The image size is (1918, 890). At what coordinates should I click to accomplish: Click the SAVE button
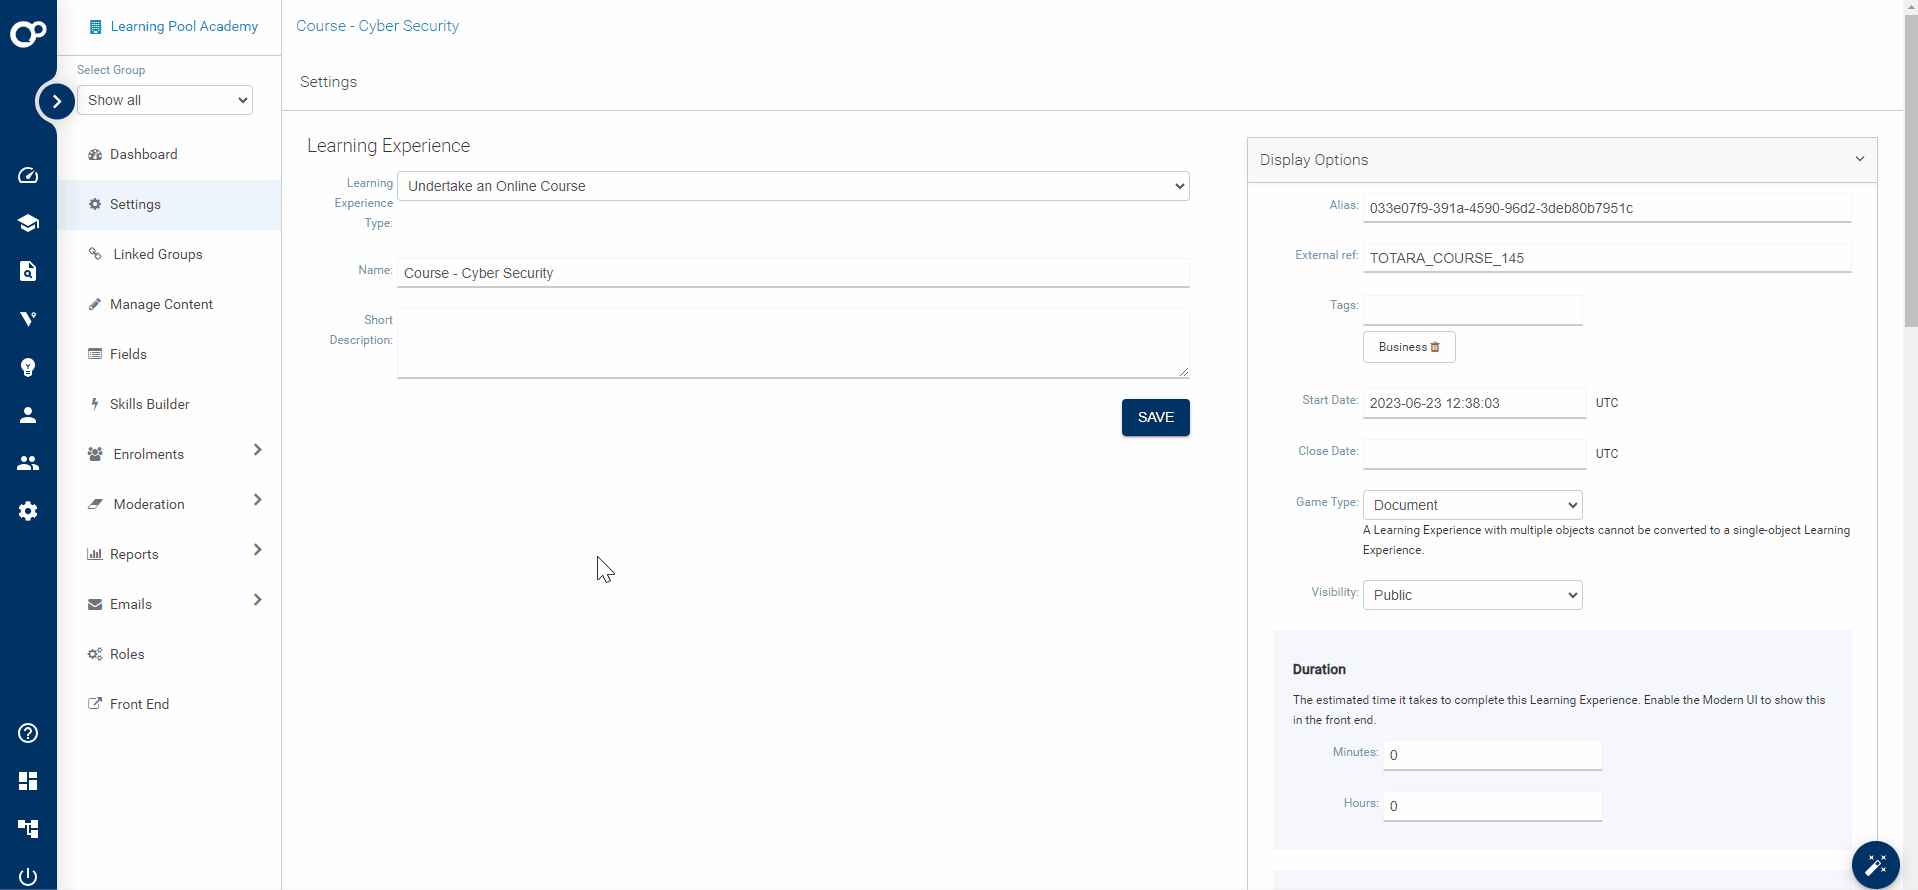1155,417
